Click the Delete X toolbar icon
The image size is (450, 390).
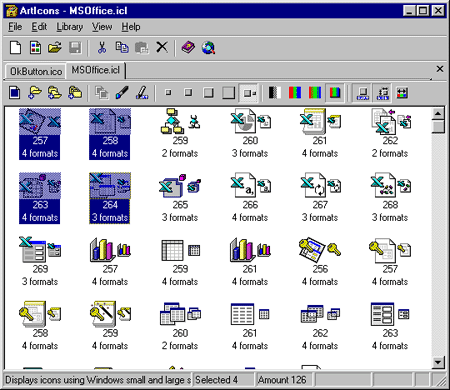click(x=162, y=48)
